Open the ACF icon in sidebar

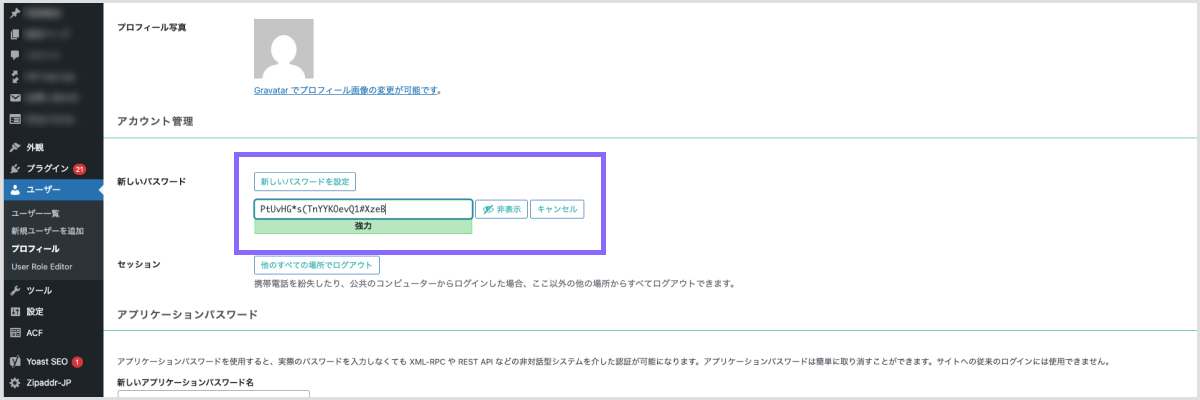(x=16, y=332)
